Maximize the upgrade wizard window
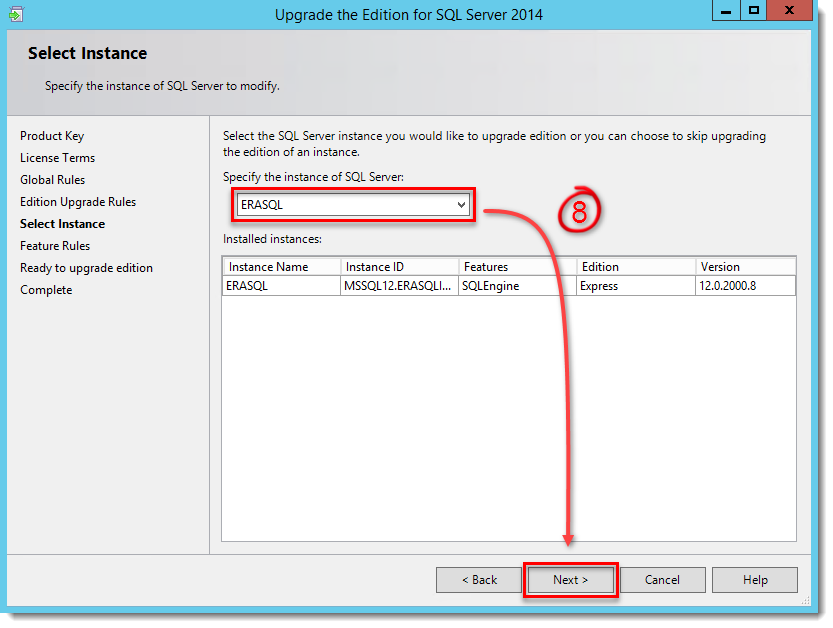Screen dimensions: 833x628 click(754, 10)
